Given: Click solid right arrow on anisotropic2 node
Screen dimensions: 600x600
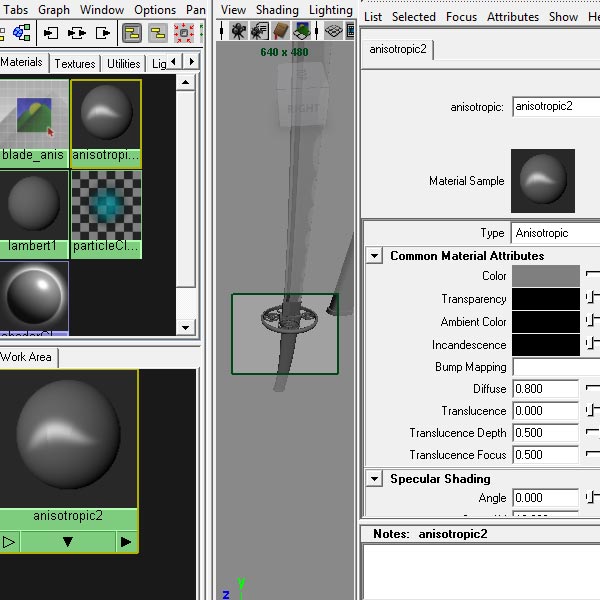Looking at the screenshot, I should pos(126,542).
